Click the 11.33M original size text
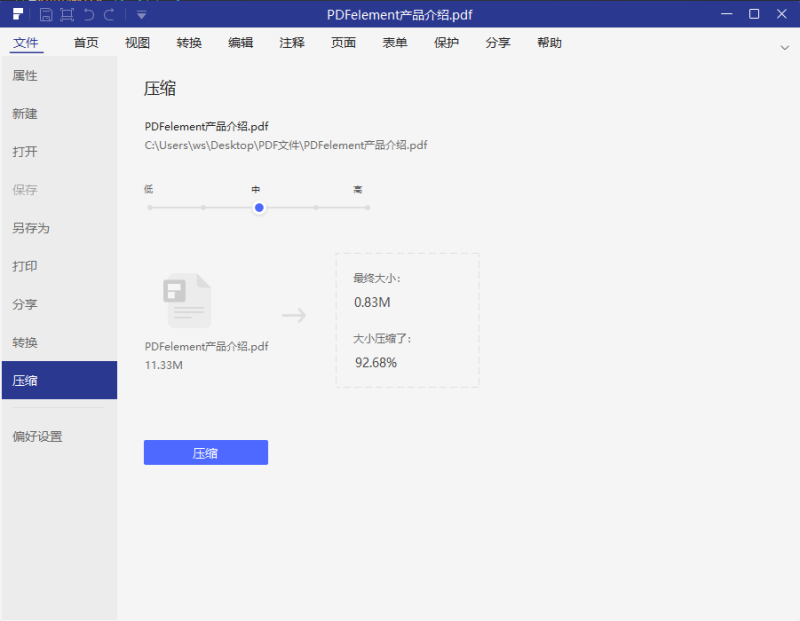The image size is (800, 621). [164, 365]
